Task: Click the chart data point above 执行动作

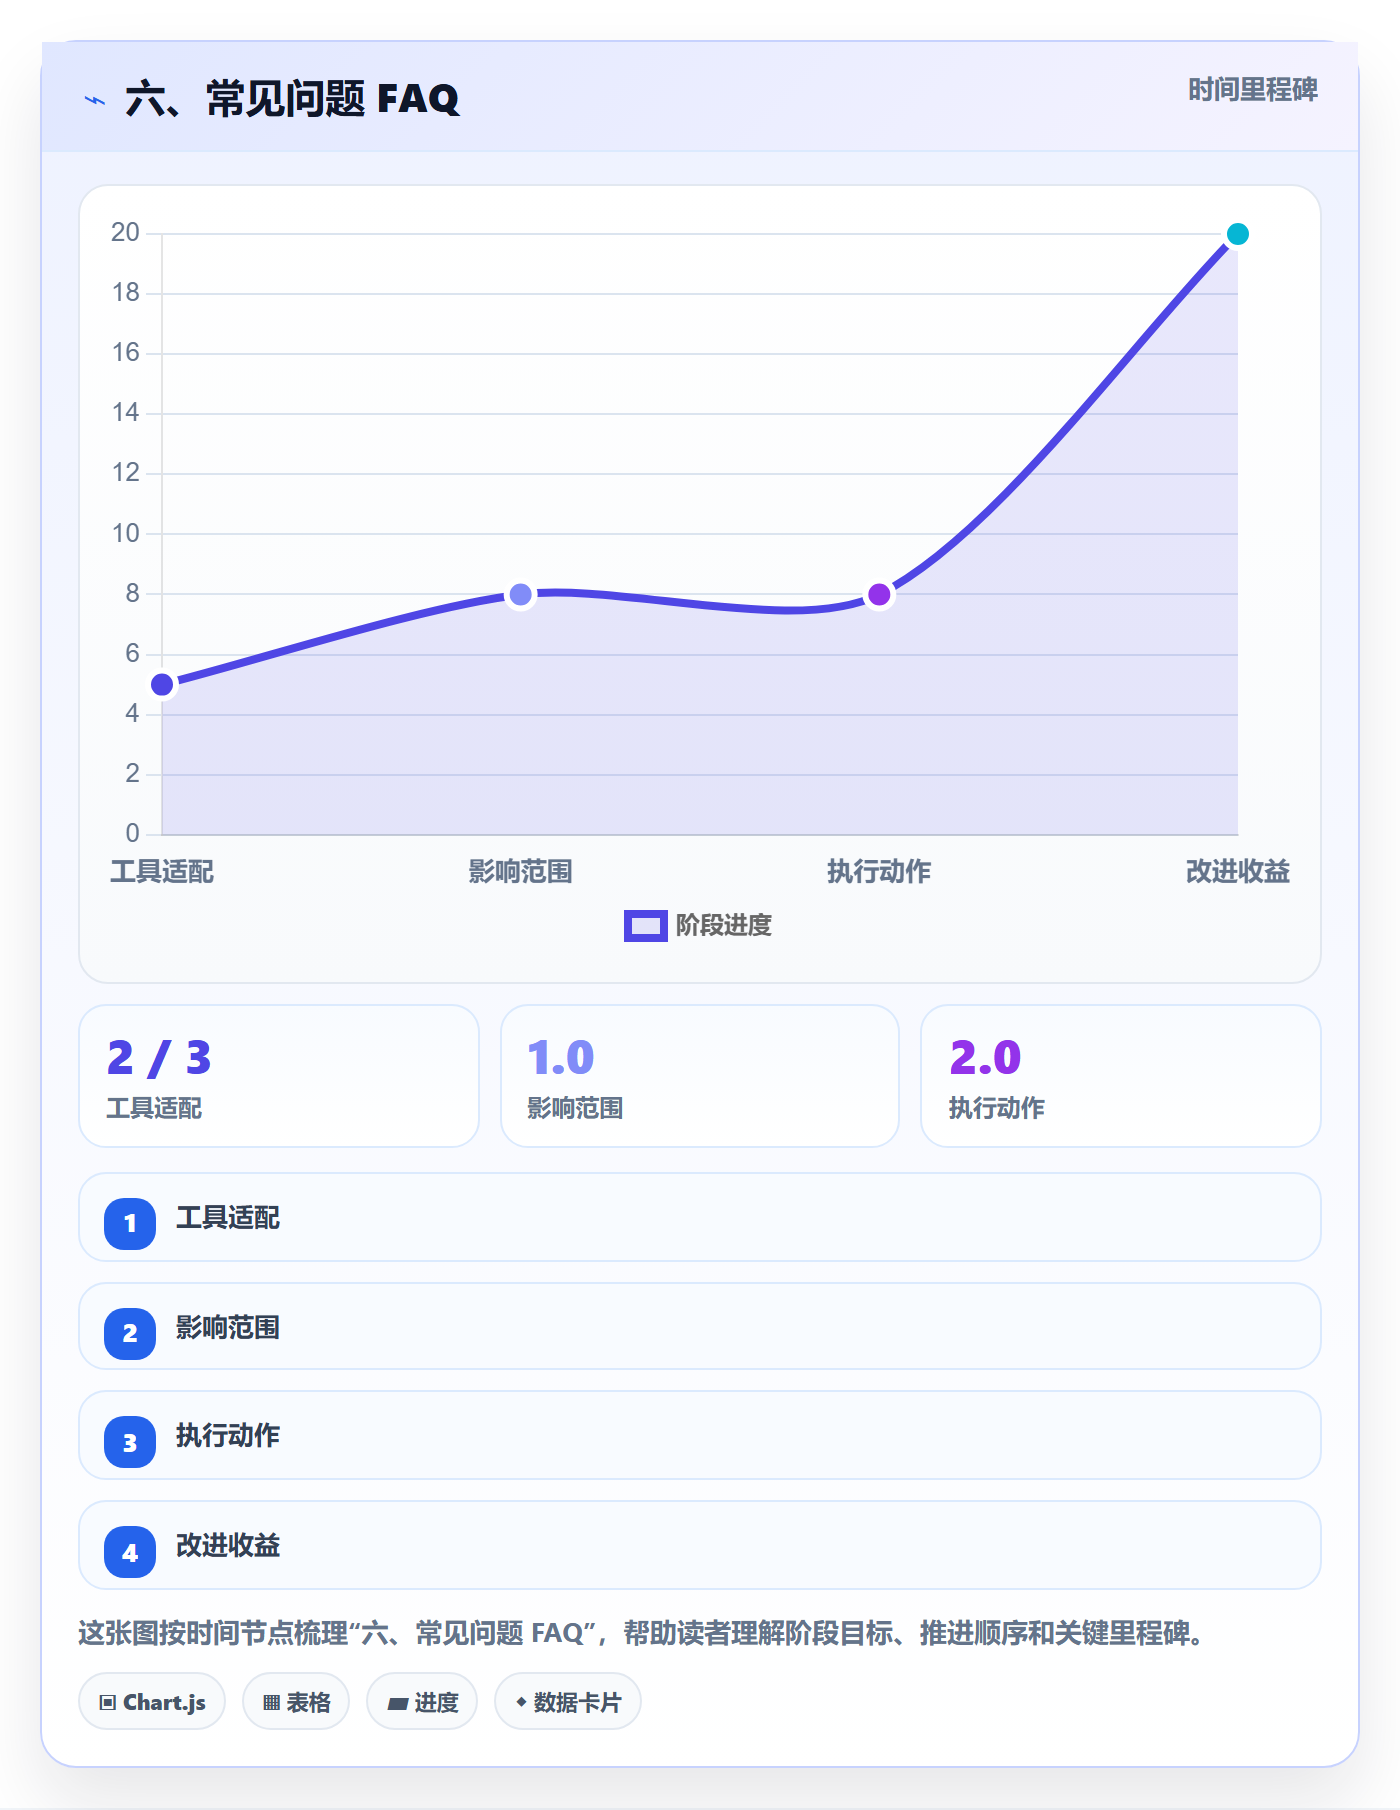Action: pos(879,595)
